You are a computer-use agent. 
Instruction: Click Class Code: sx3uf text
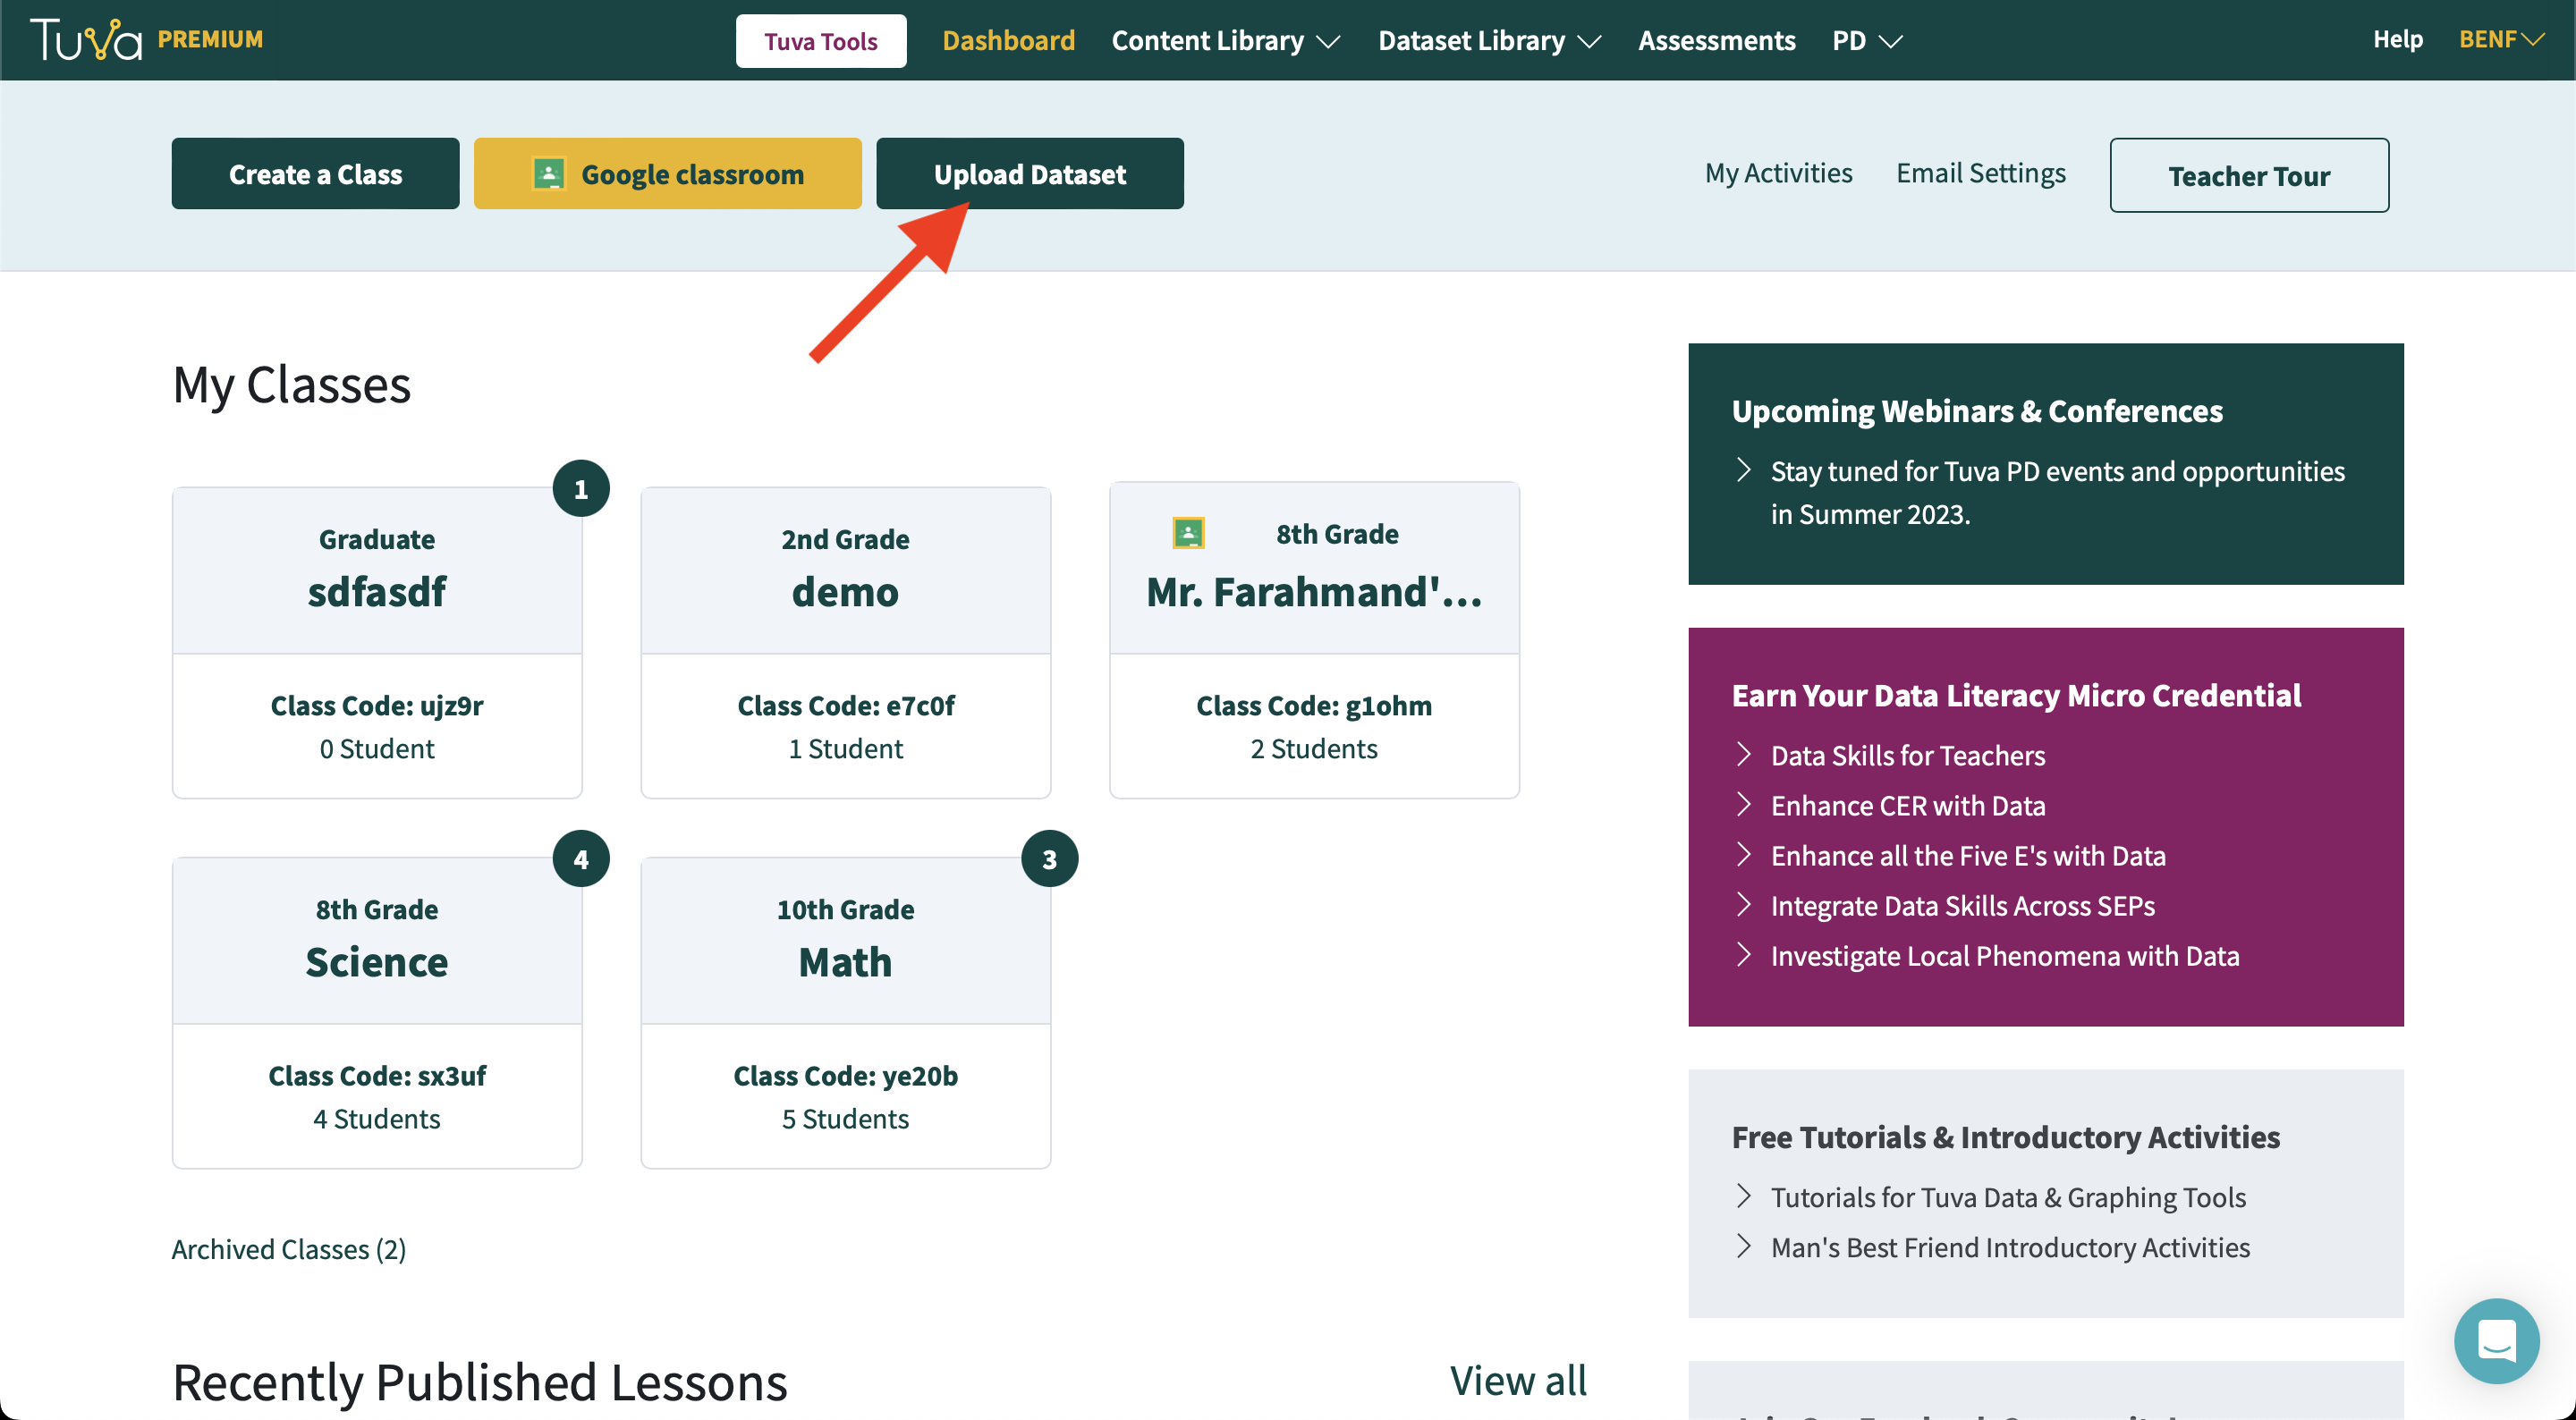coord(377,1076)
